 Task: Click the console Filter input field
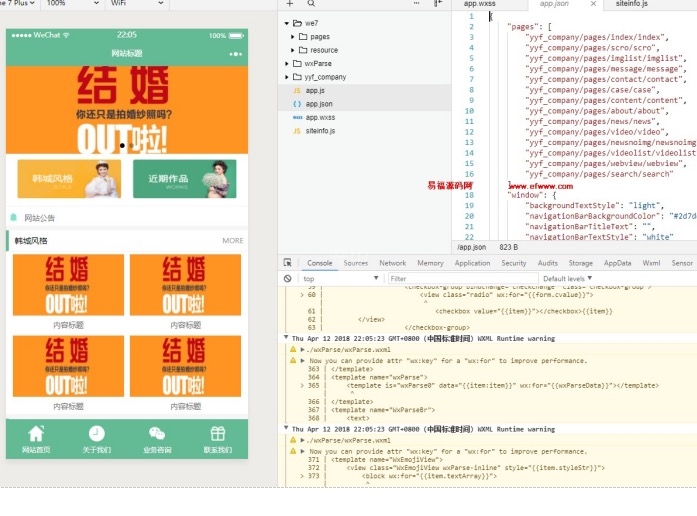click(x=460, y=278)
